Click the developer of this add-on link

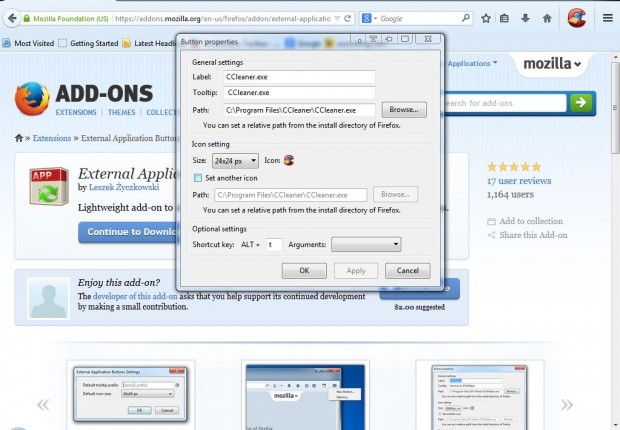pos(135,296)
